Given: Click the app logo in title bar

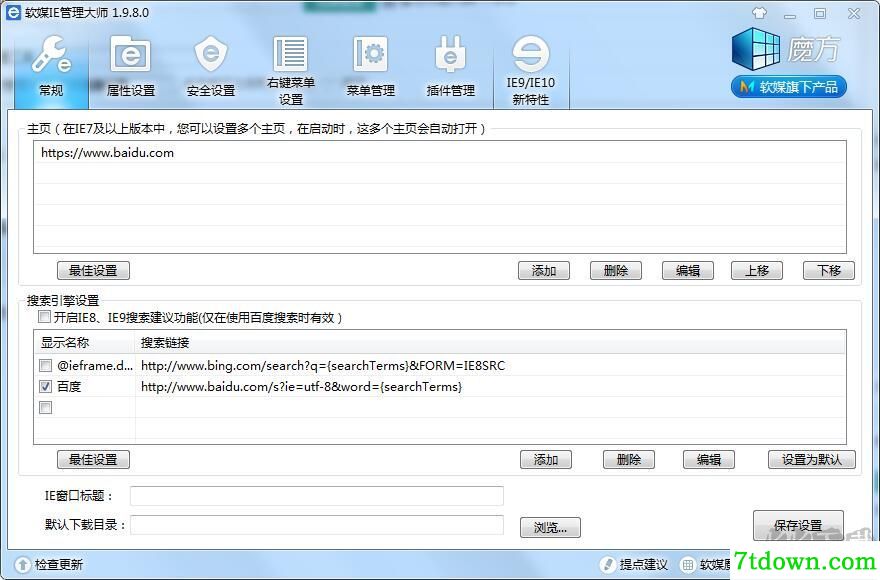Looking at the screenshot, I should pos(12,12).
